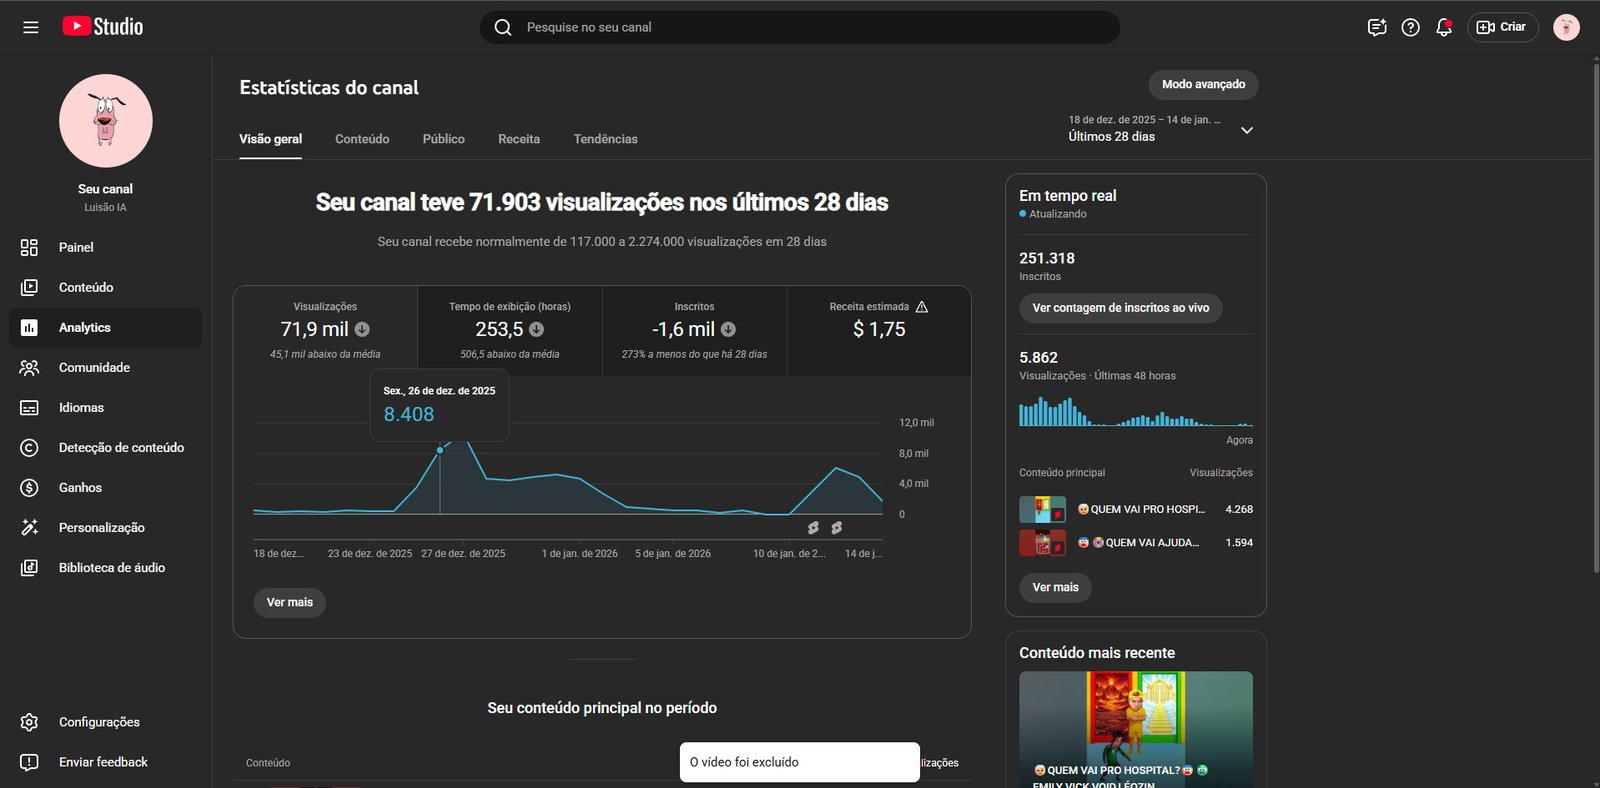The width and height of the screenshot is (1600, 788).
Task: Click the Ganhos dollar icon
Action: pyautogui.click(x=29, y=487)
